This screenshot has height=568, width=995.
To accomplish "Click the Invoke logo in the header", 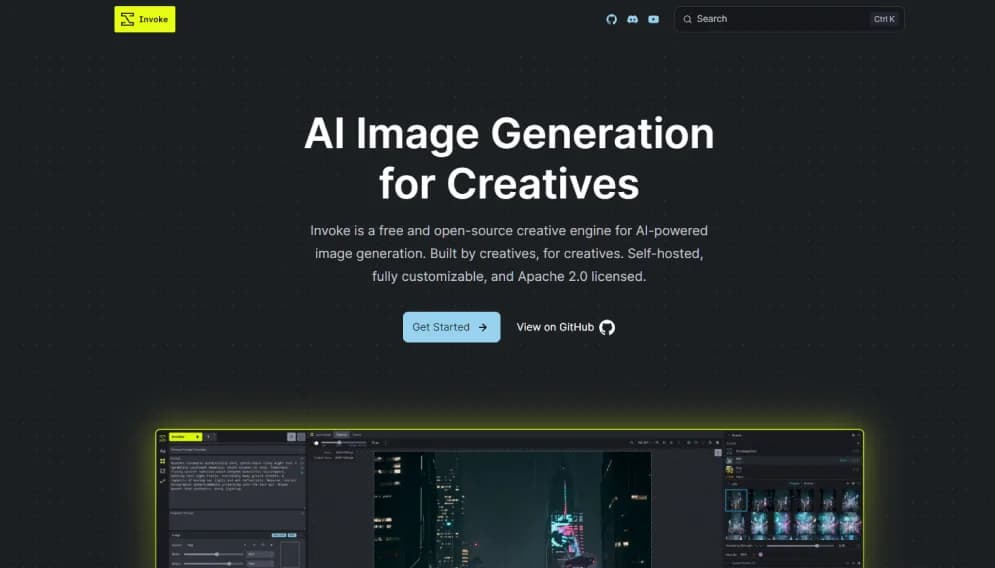I will (145, 19).
